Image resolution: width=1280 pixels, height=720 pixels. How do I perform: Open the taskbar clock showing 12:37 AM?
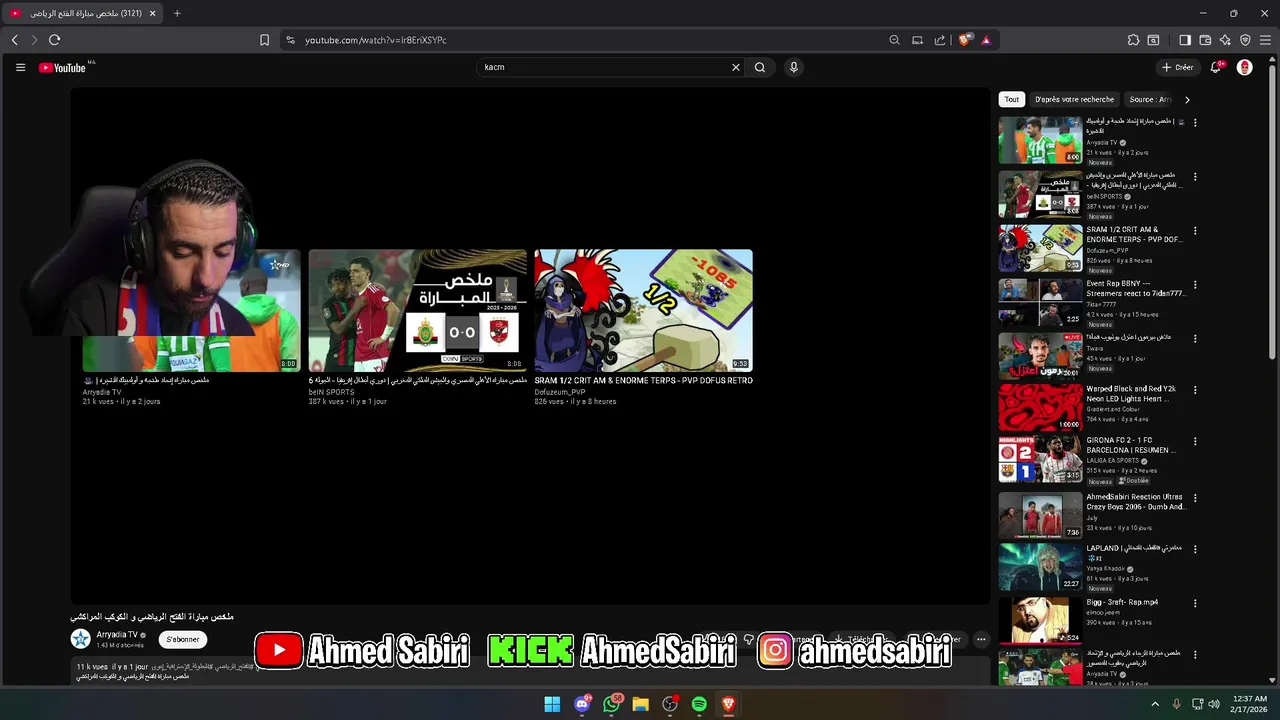click(x=1250, y=704)
